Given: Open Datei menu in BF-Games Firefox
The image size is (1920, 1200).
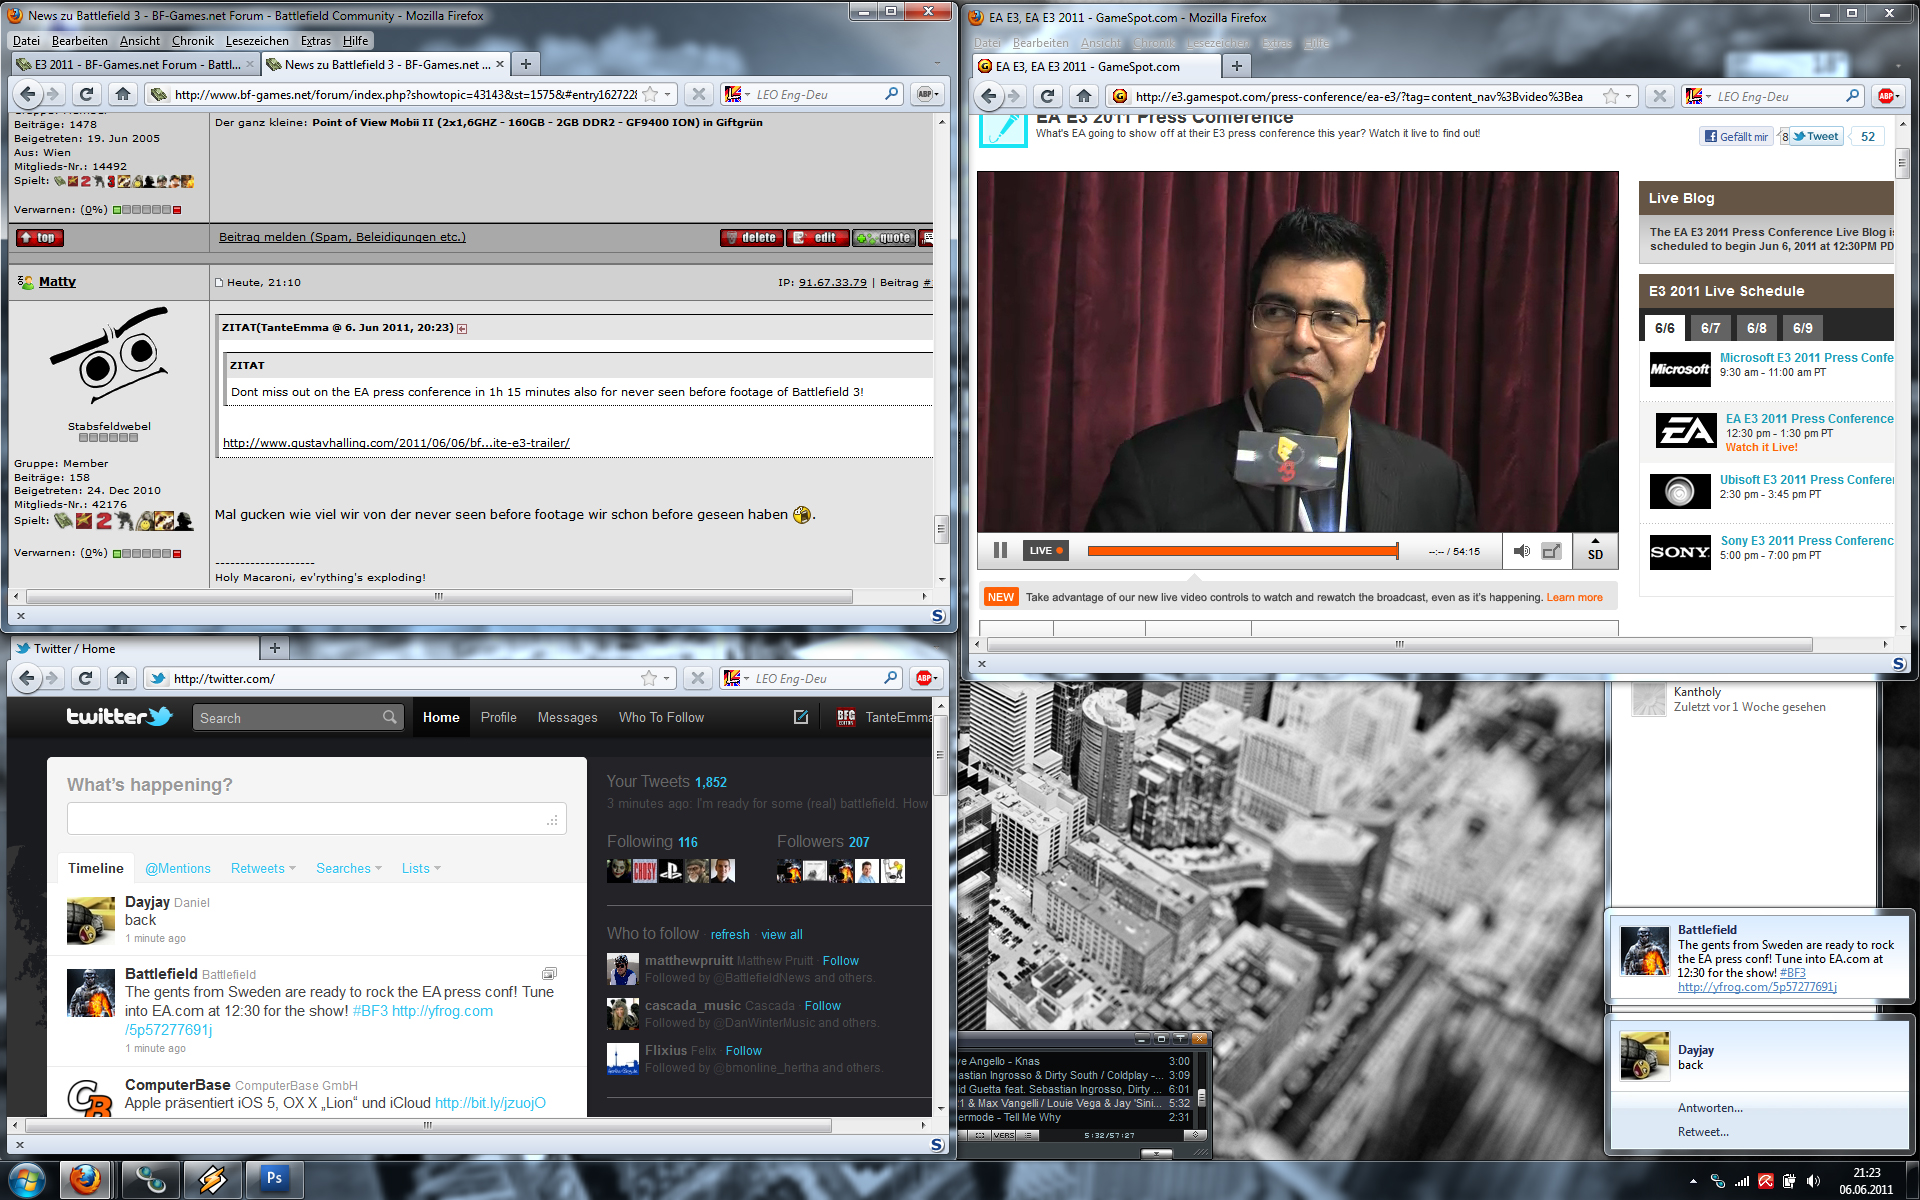Looking at the screenshot, I should [x=26, y=41].
